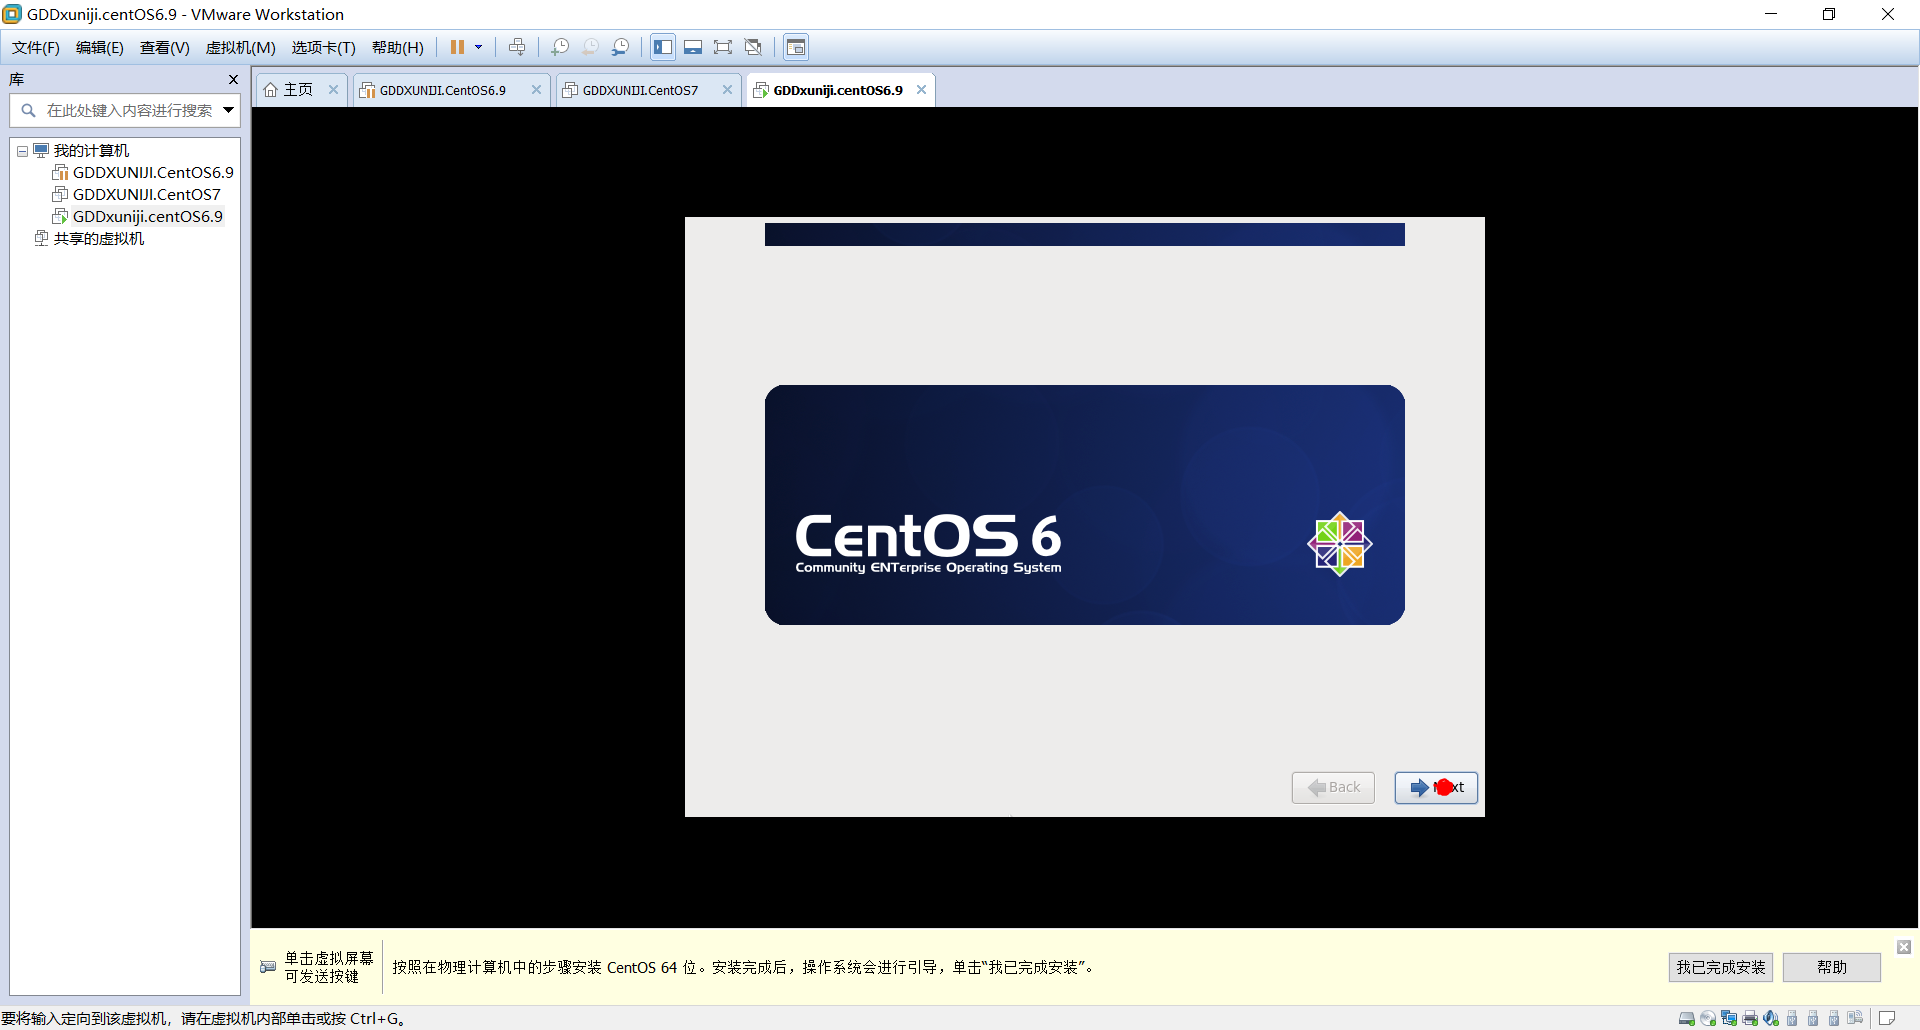Click the network adapter status icon
Viewport: 1920px width, 1030px height.
[x=1729, y=1018]
